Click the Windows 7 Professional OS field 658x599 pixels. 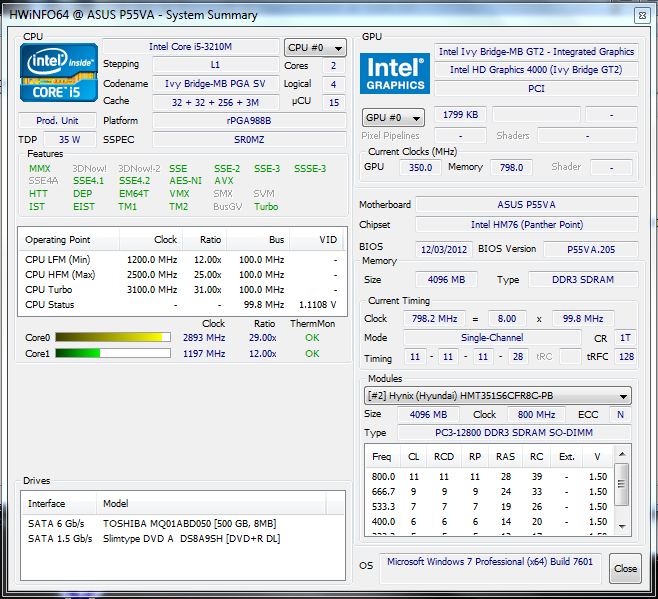point(490,568)
